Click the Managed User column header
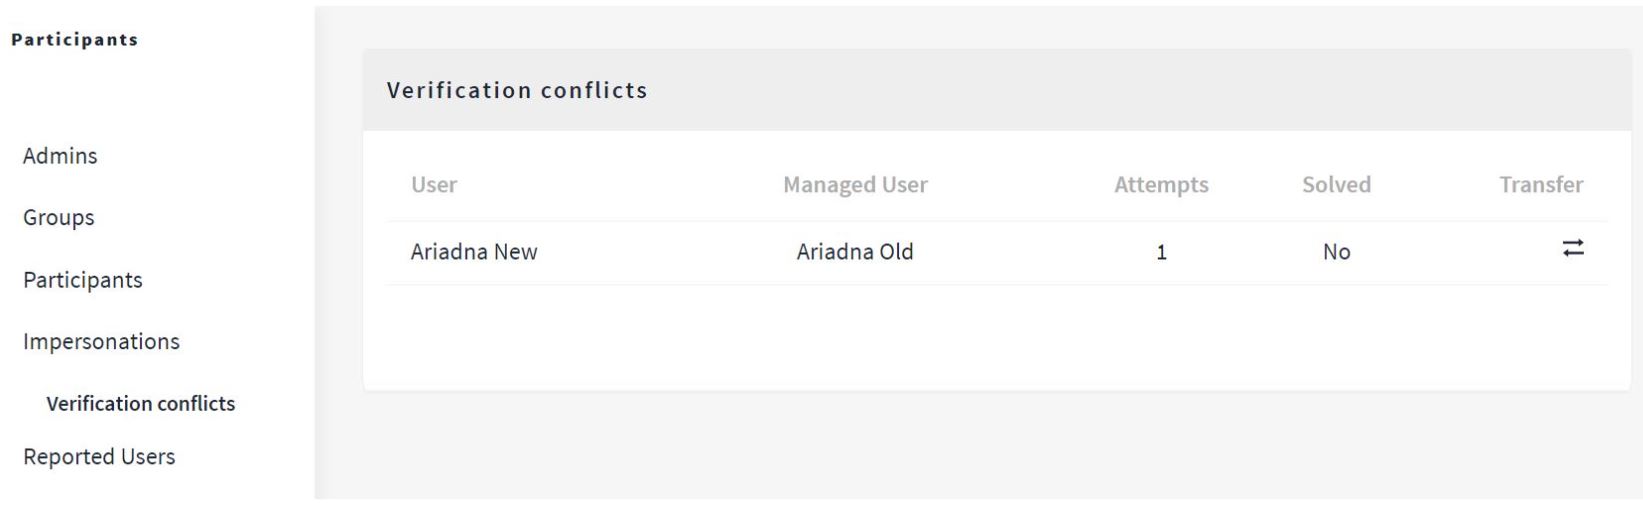This screenshot has height=509, width=1643. 855,185
